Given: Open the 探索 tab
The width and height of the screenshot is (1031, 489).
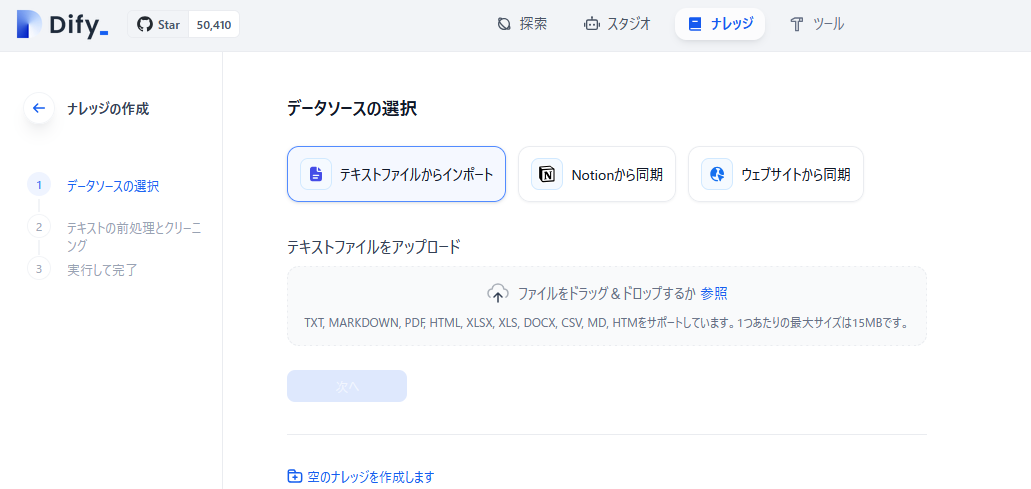Looking at the screenshot, I should click(522, 24).
